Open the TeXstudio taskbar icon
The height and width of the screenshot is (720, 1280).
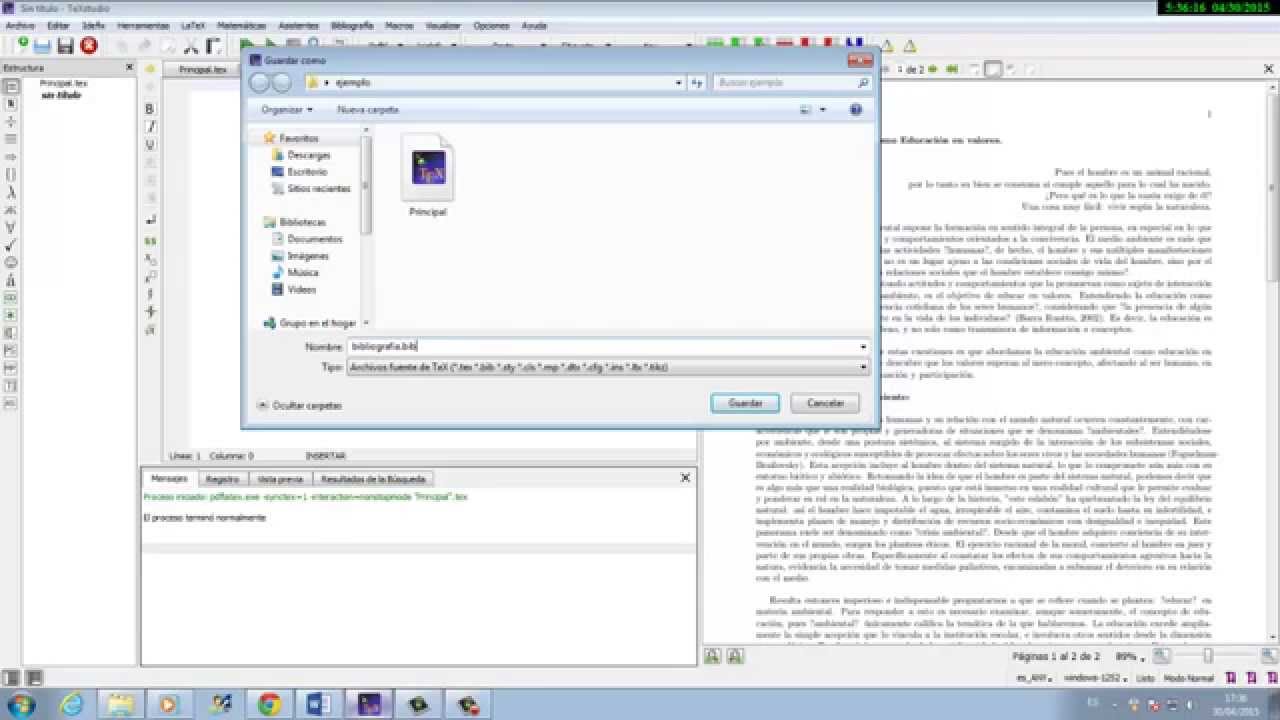[x=368, y=704]
